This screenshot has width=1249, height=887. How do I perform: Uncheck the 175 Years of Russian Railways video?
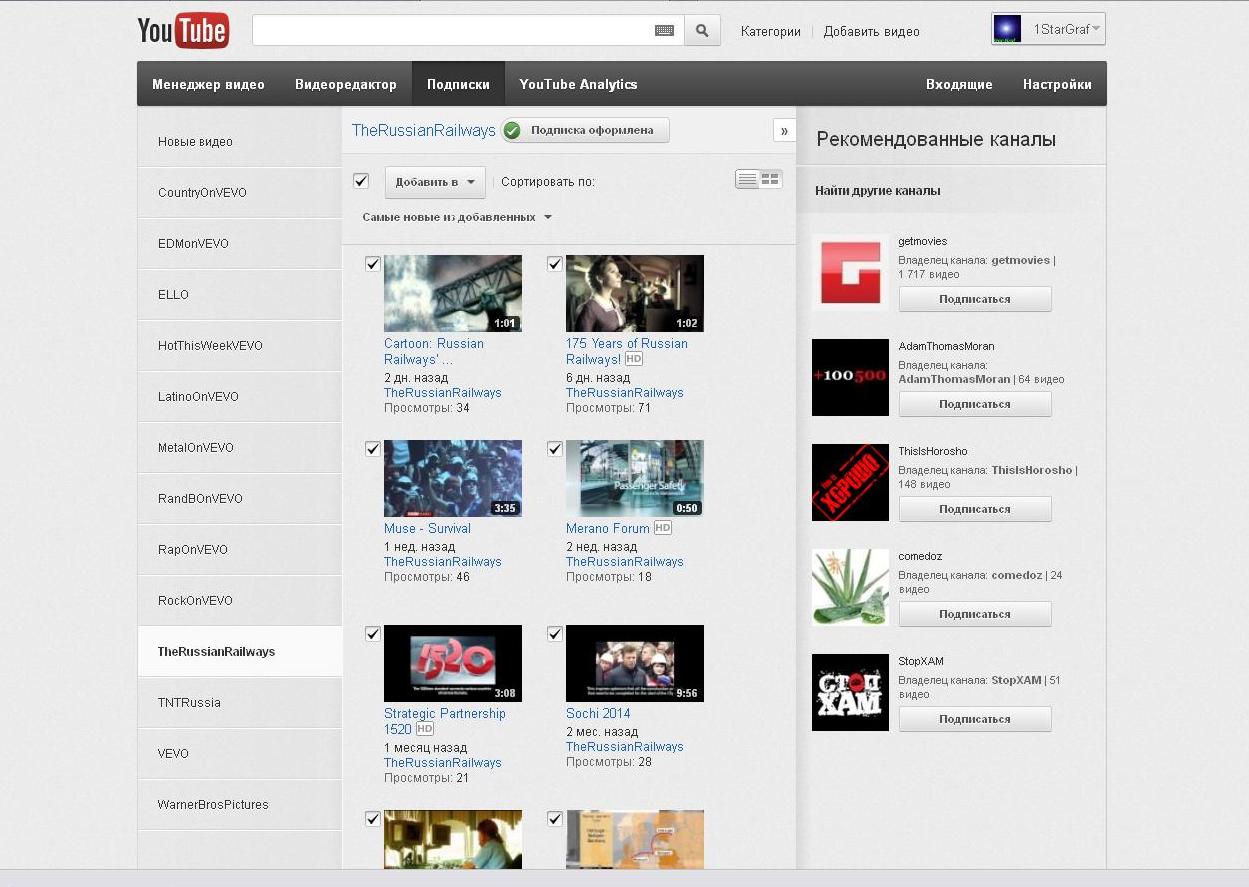point(555,264)
